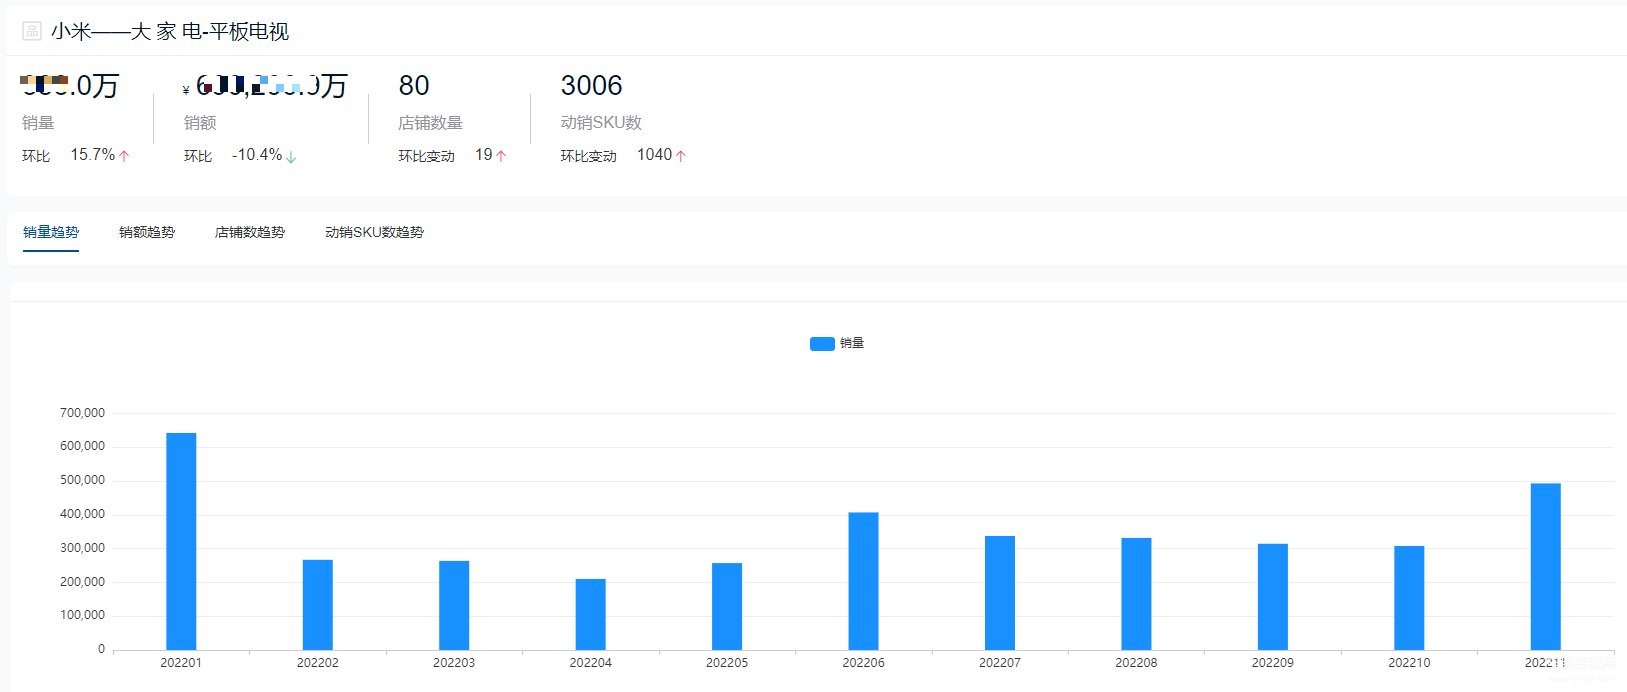This screenshot has width=1627, height=692.
Task: Click the 202202 x-axis label
Action: click(x=317, y=663)
